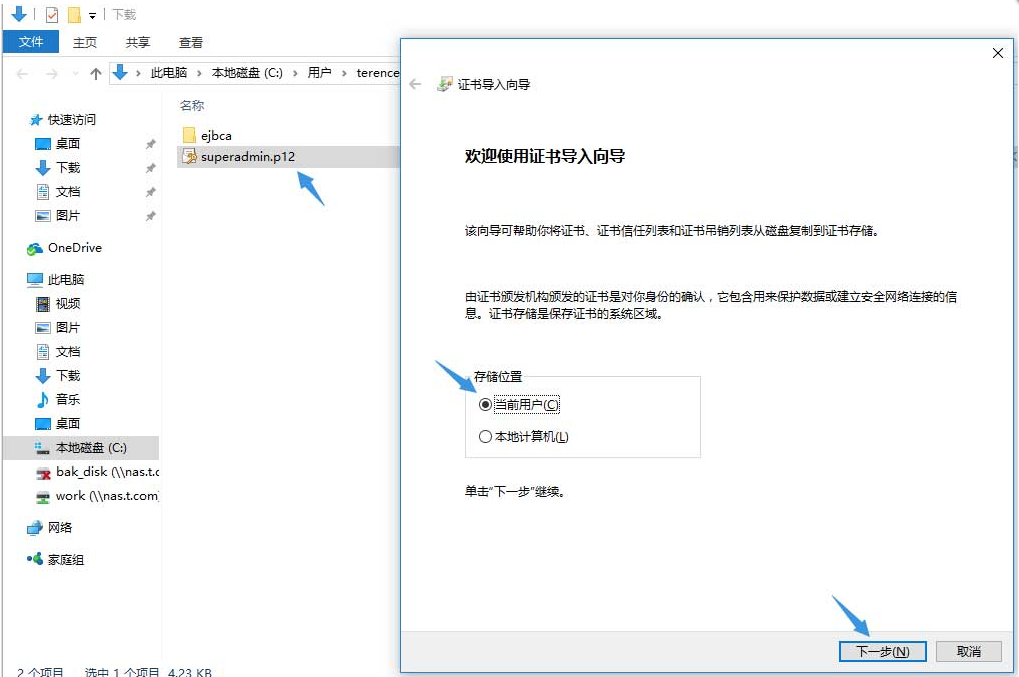Switch to the 查看 ribbon tab

[x=190, y=42]
